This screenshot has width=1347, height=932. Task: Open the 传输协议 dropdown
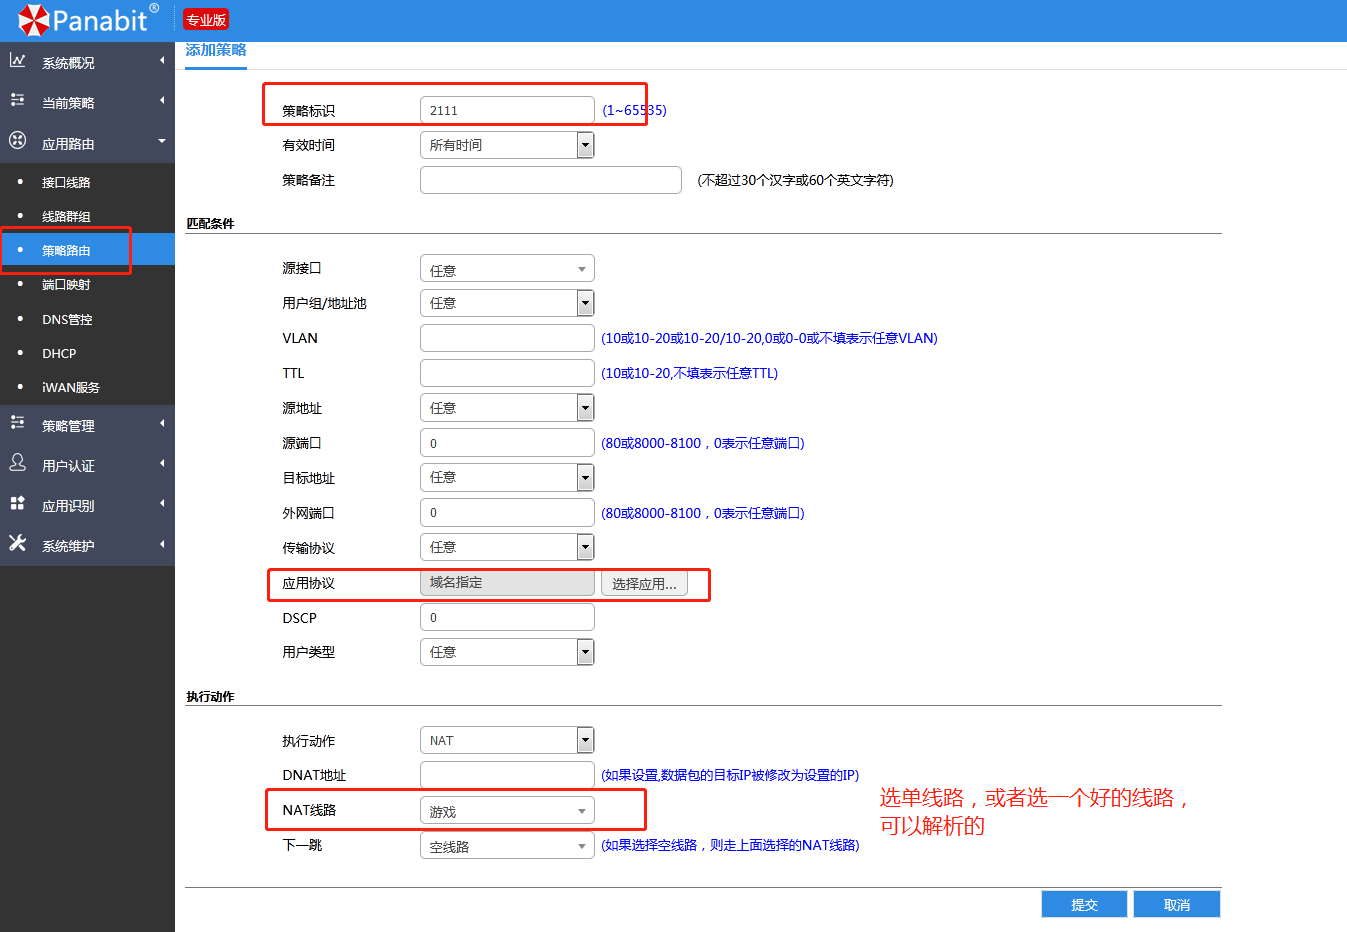507,547
